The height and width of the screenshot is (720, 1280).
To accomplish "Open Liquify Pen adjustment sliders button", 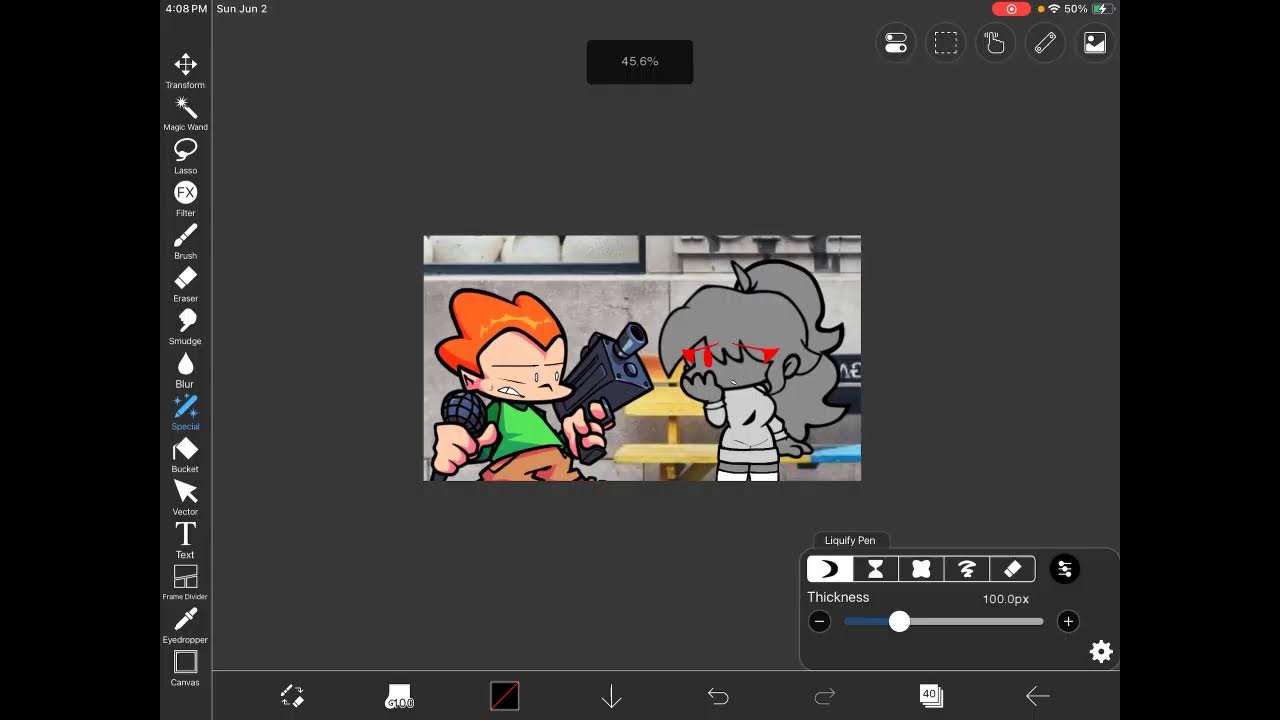I will 1065,569.
